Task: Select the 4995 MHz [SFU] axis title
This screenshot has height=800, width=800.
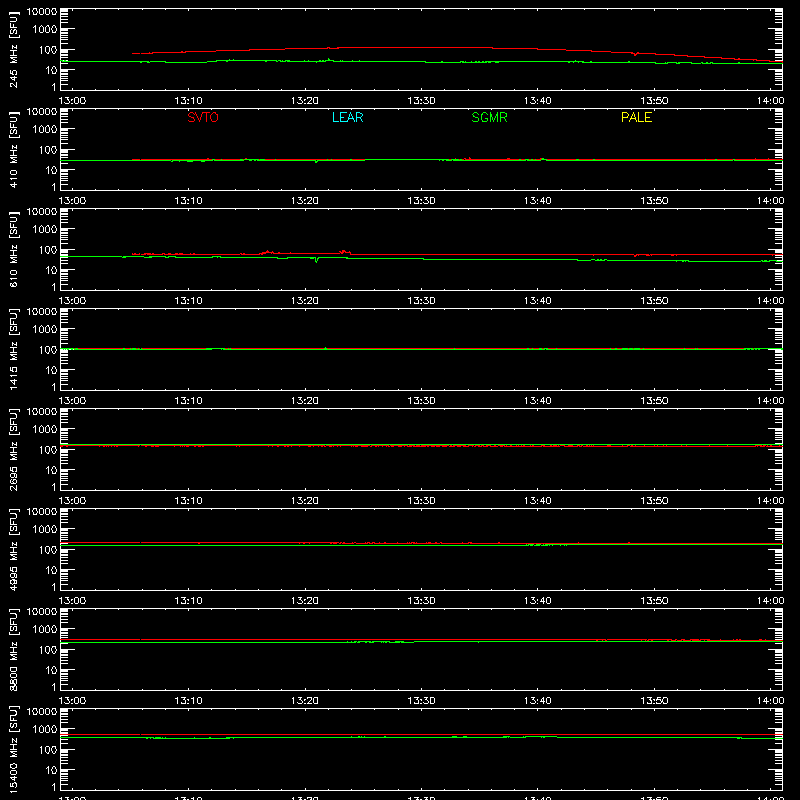Action: [x=14, y=549]
